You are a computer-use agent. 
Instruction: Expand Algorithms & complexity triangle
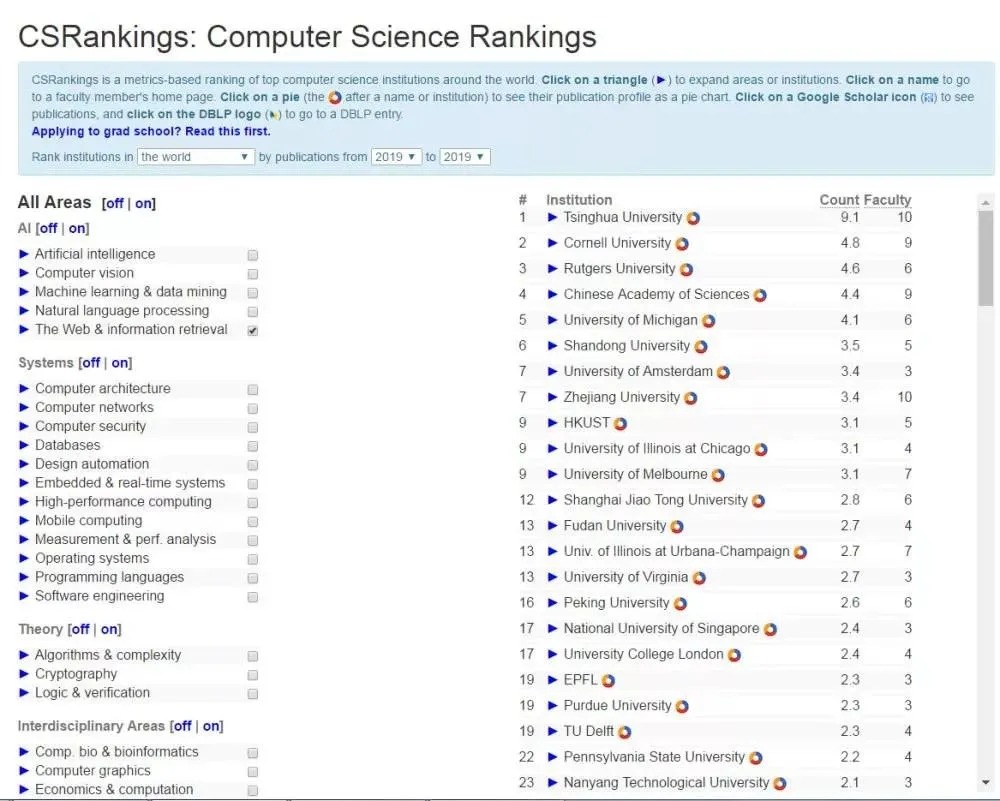24,655
